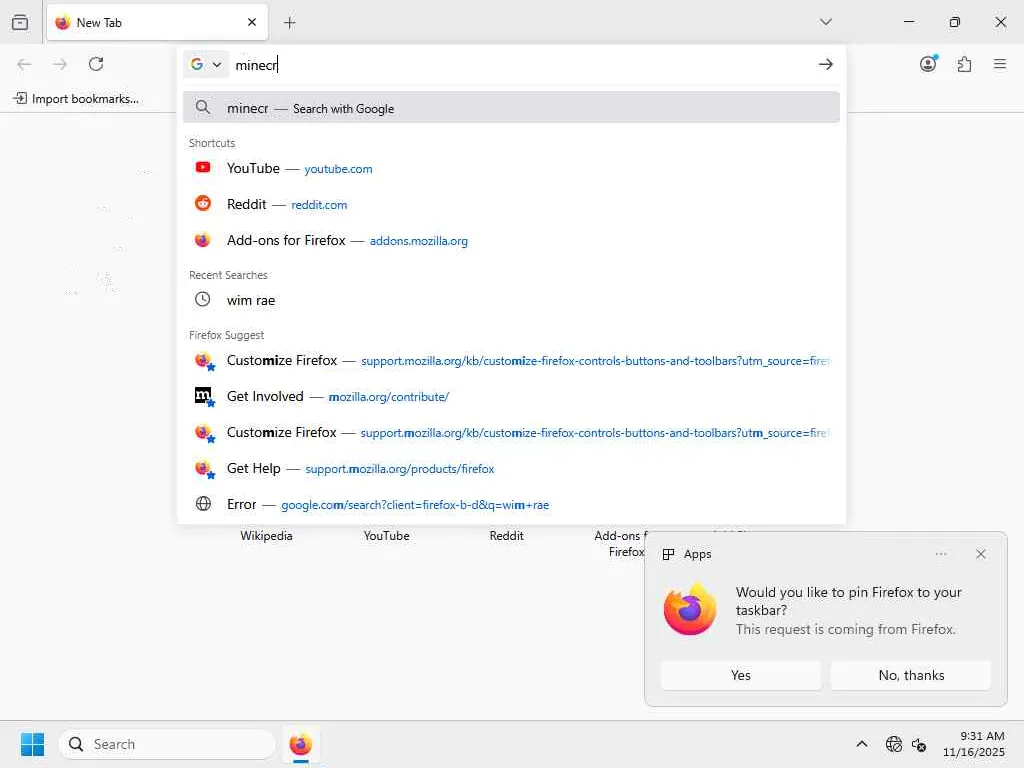The image size is (1024, 768).
Task: Close the New Tab tab
Action: 252,22
